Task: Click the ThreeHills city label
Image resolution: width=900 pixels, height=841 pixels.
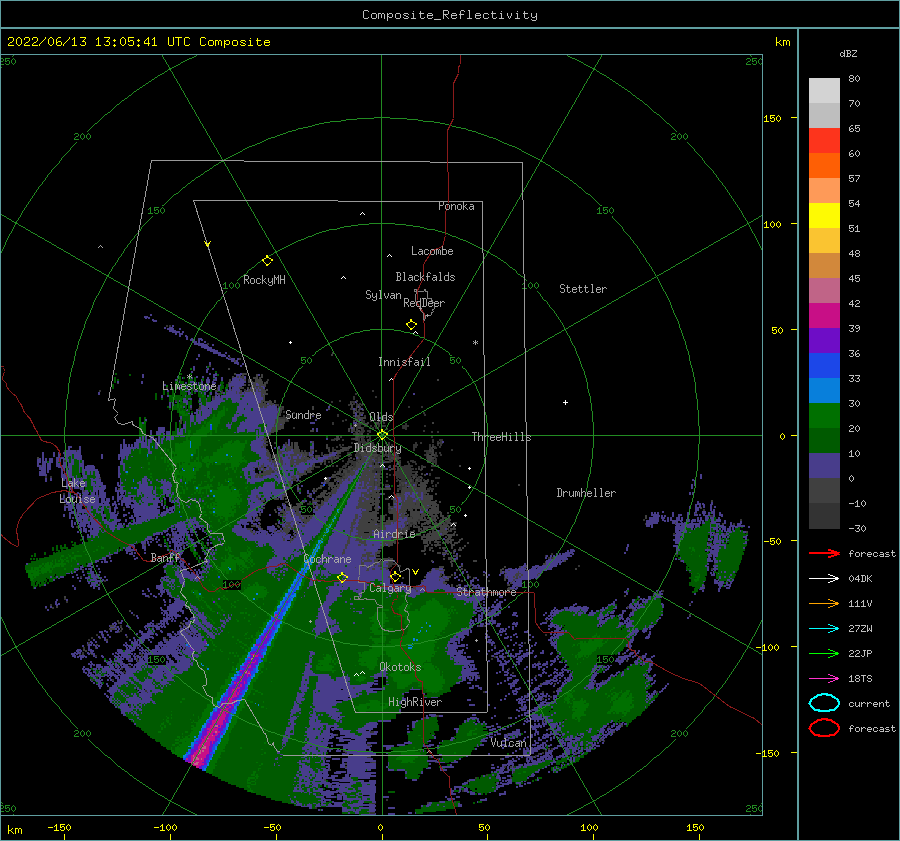Action: 501,437
